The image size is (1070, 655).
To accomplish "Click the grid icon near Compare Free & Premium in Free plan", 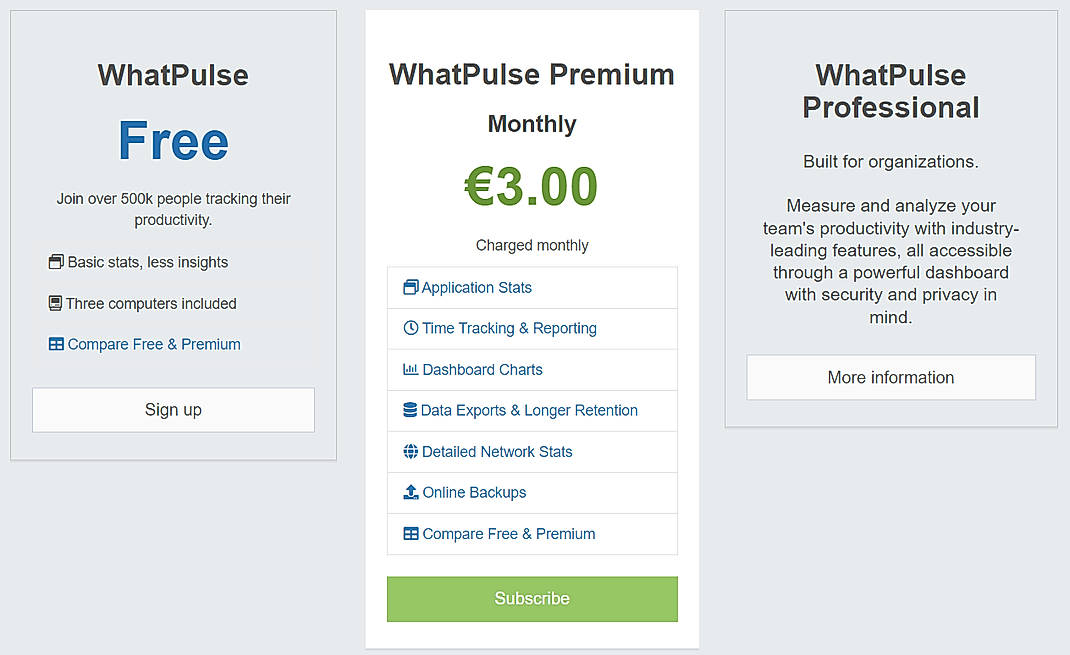I will pos(55,344).
